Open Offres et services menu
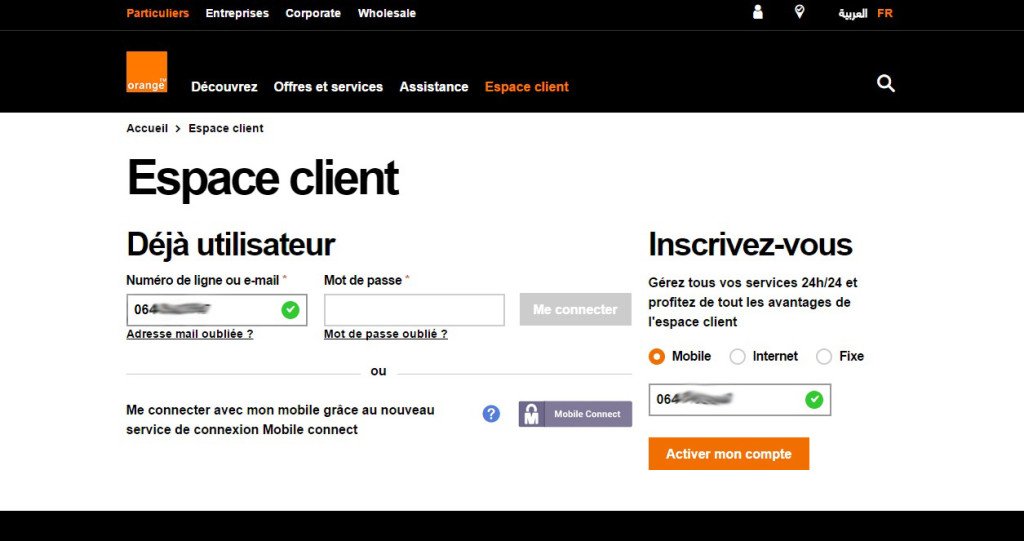 click(x=328, y=87)
